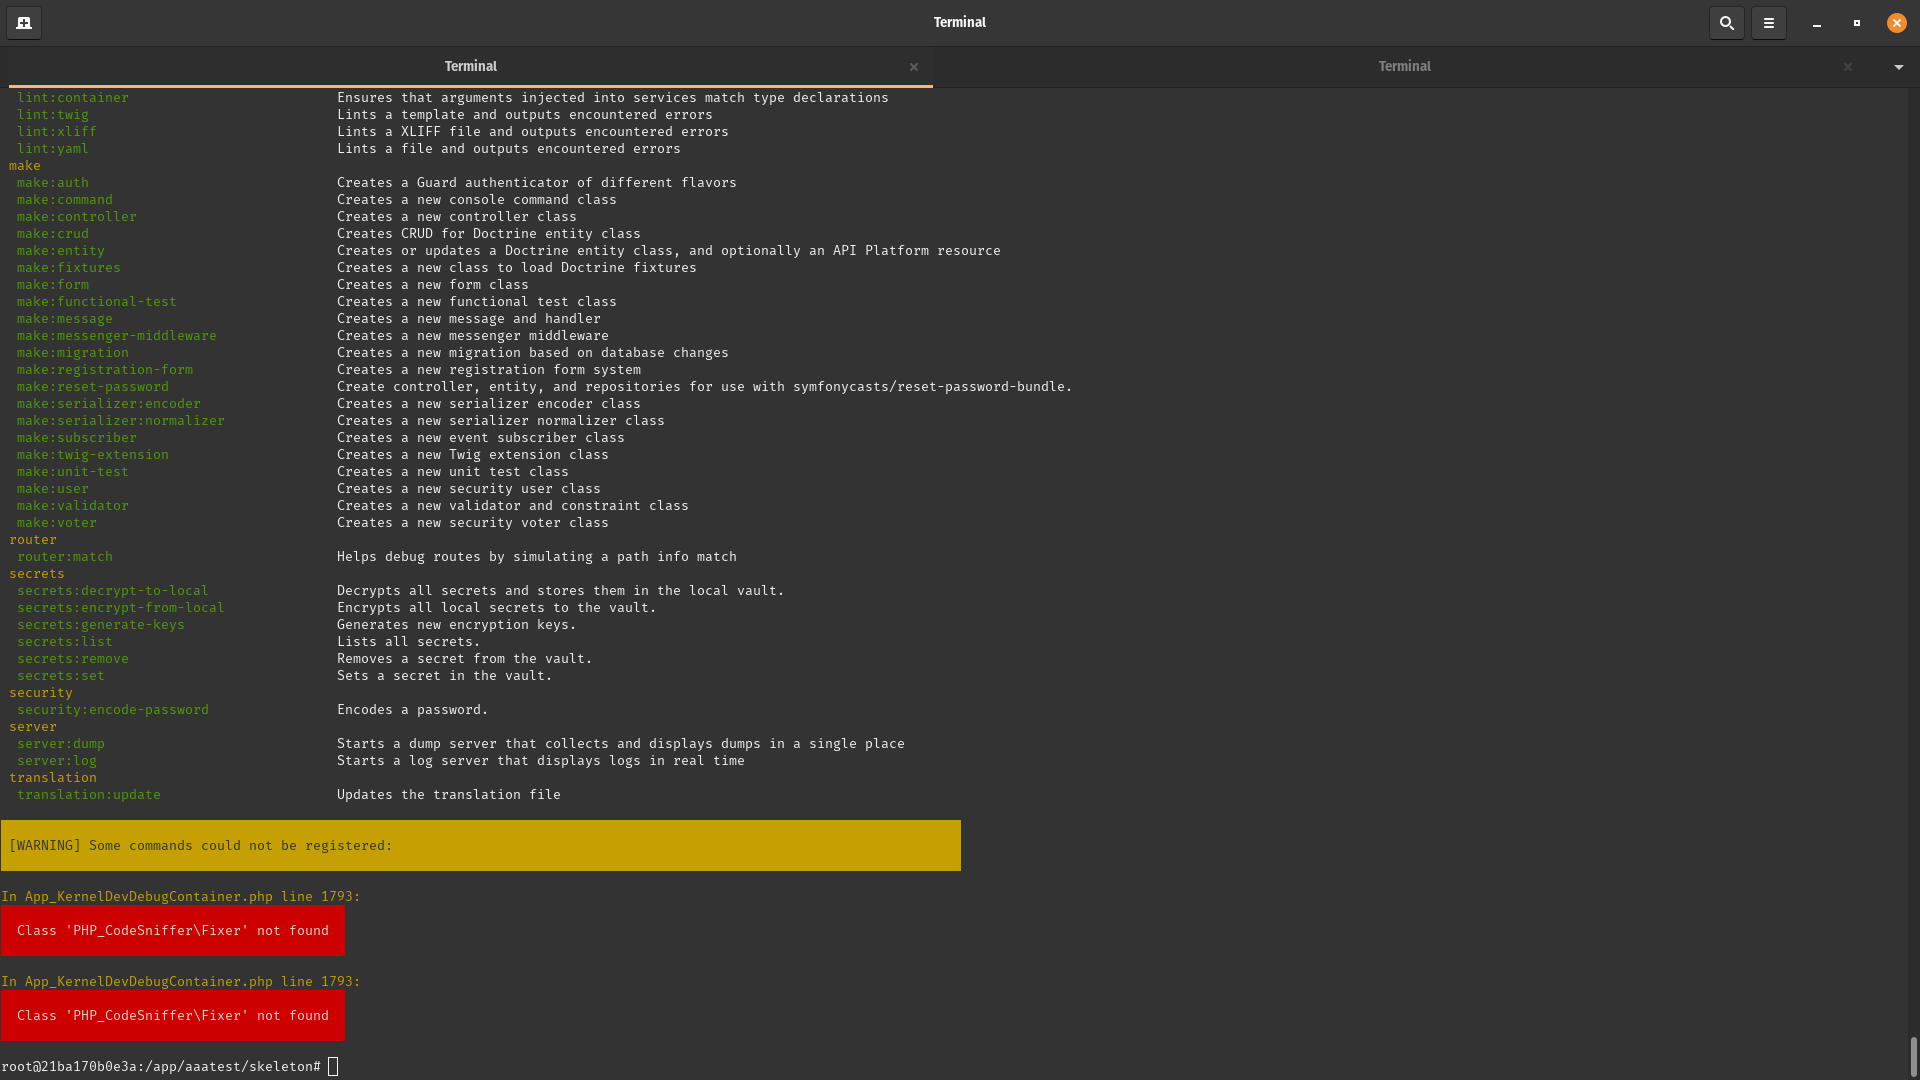Click the make:voter command text
Image resolution: width=1920 pixels, height=1080 pixels.
57,522
